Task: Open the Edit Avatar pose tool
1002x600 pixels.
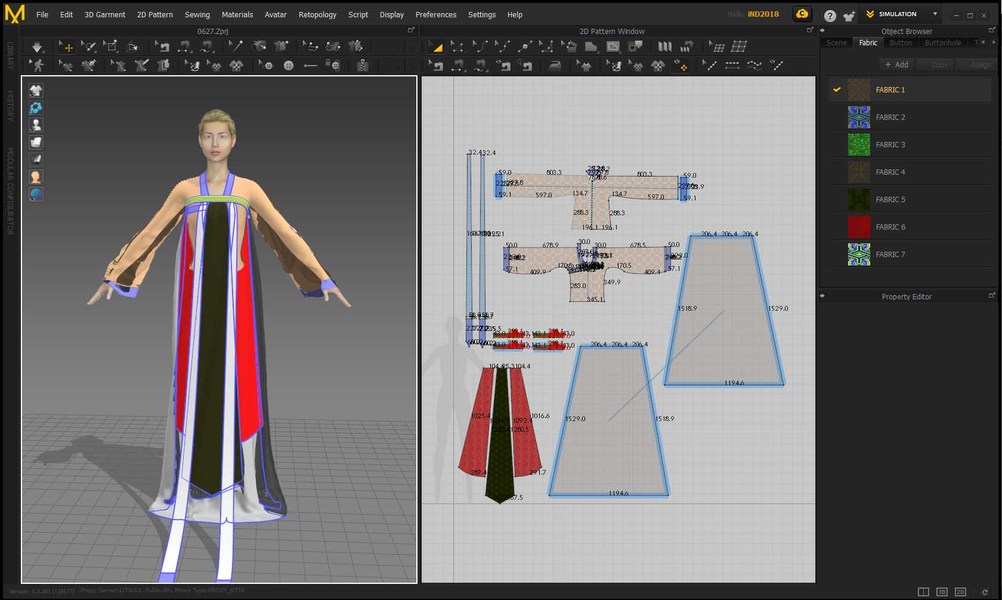Action: (x=37, y=65)
